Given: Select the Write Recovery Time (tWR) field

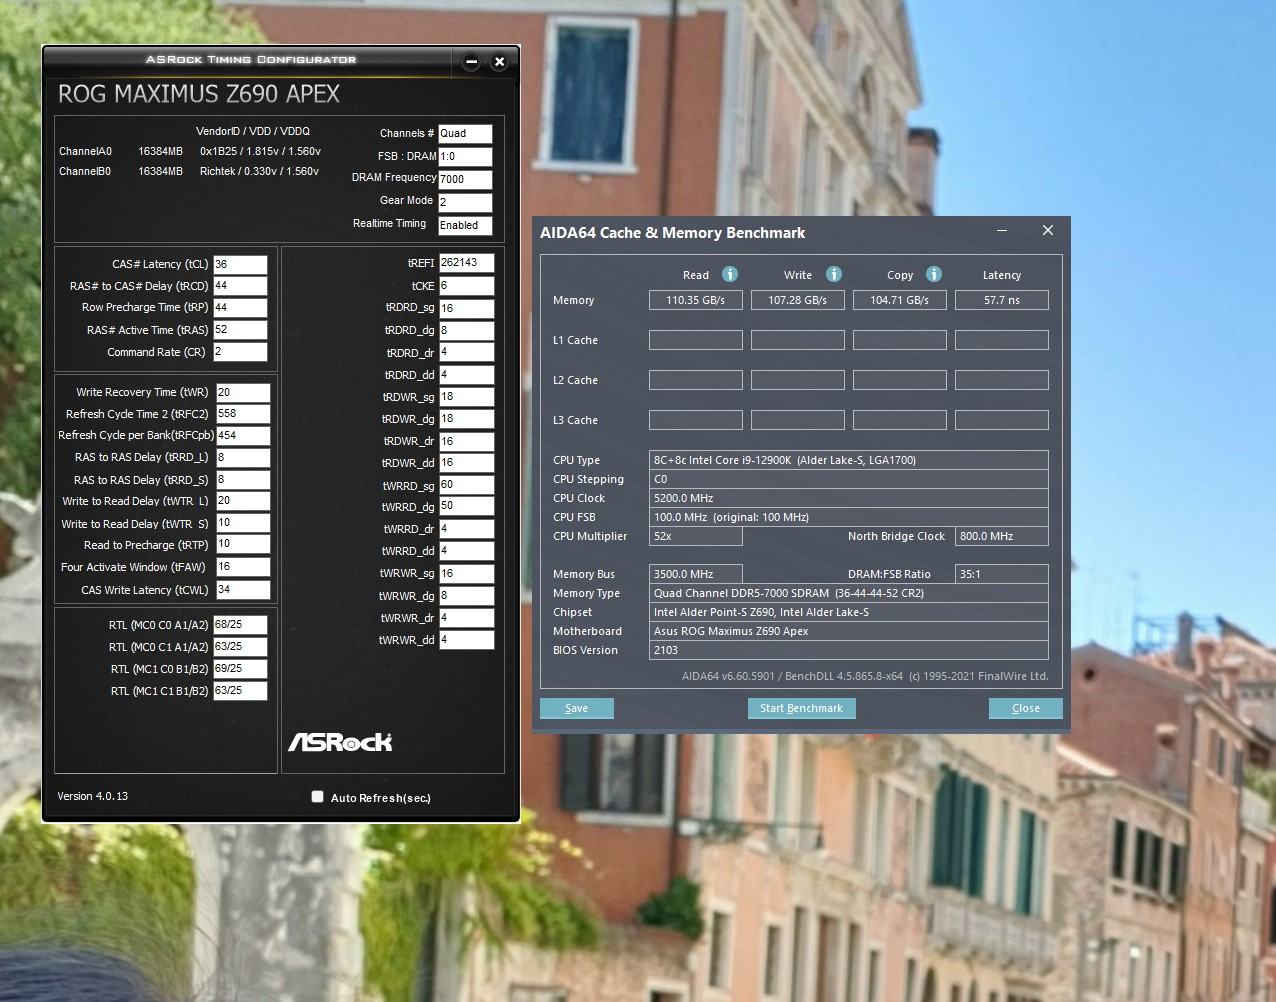Looking at the screenshot, I should pyautogui.click(x=243, y=392).
